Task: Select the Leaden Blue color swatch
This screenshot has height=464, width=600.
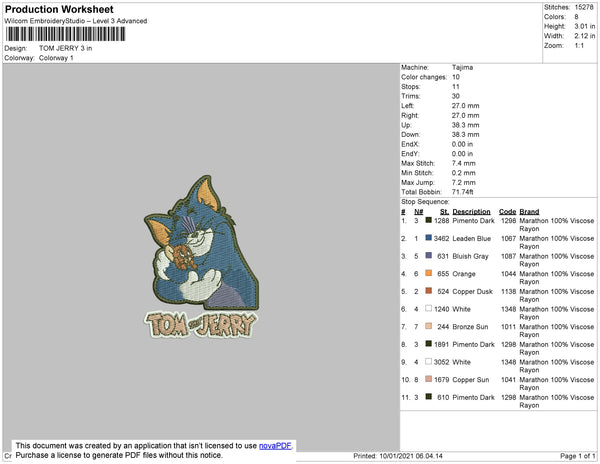Action: click(429, 238)
